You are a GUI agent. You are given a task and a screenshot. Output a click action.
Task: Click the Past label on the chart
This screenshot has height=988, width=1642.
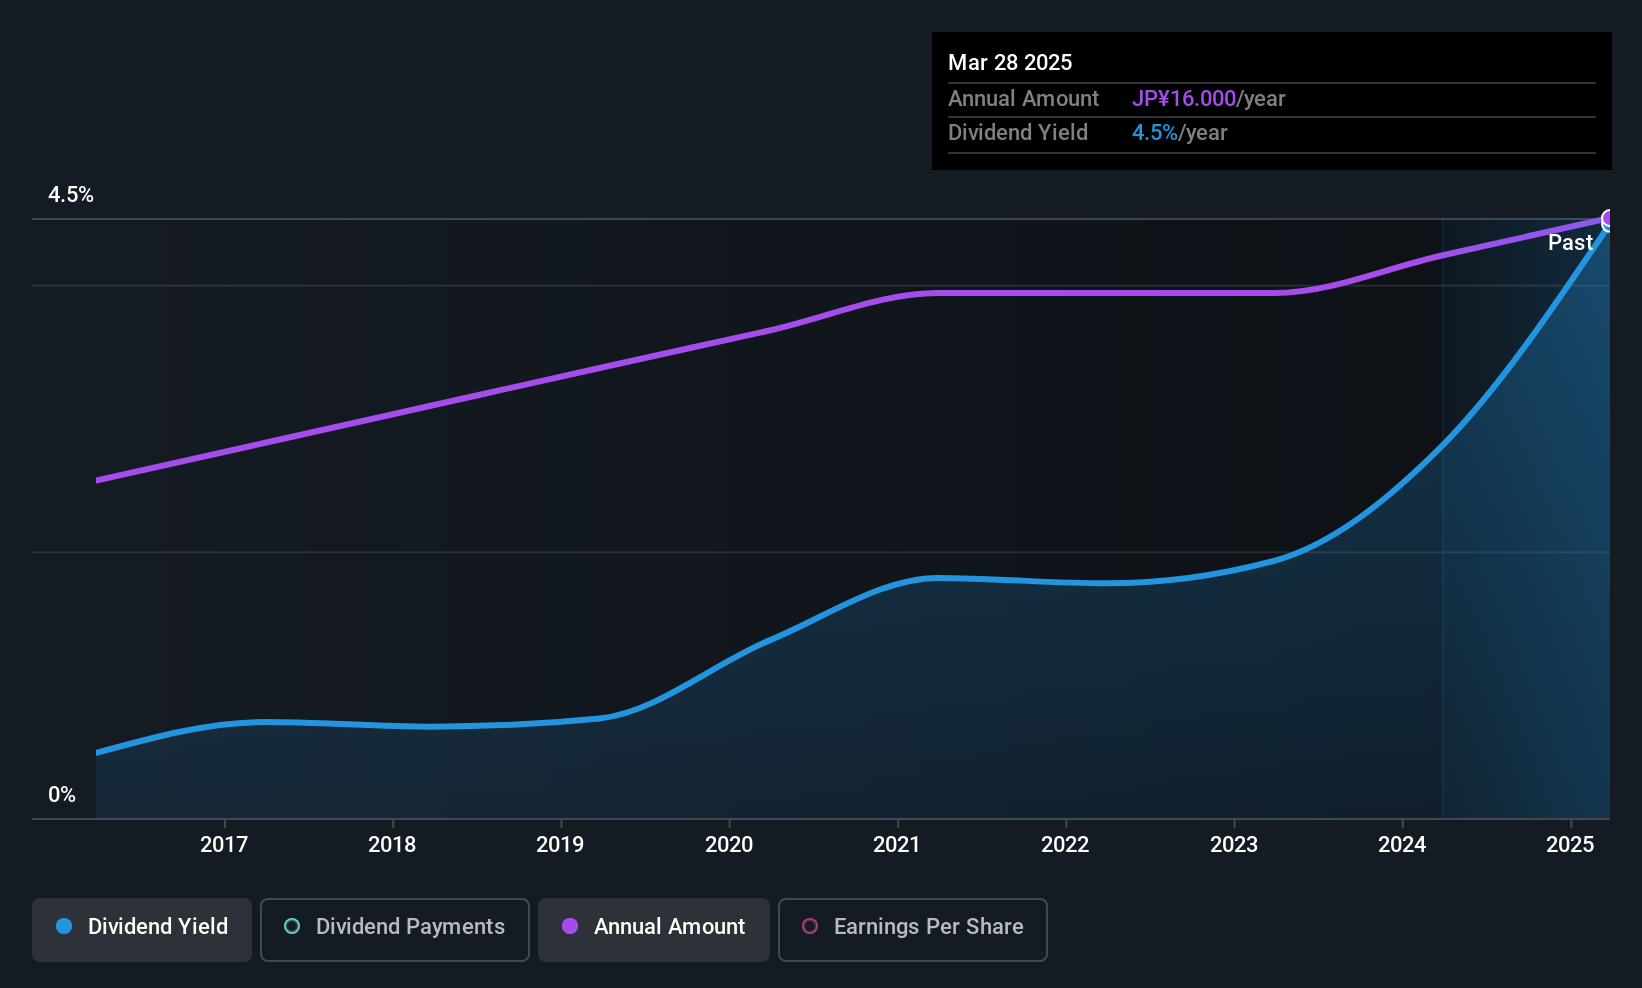coord(1570,243)
